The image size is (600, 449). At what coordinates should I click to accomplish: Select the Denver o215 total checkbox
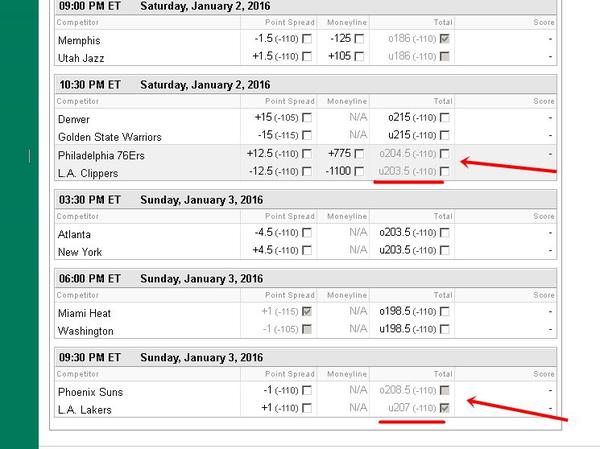444,117
